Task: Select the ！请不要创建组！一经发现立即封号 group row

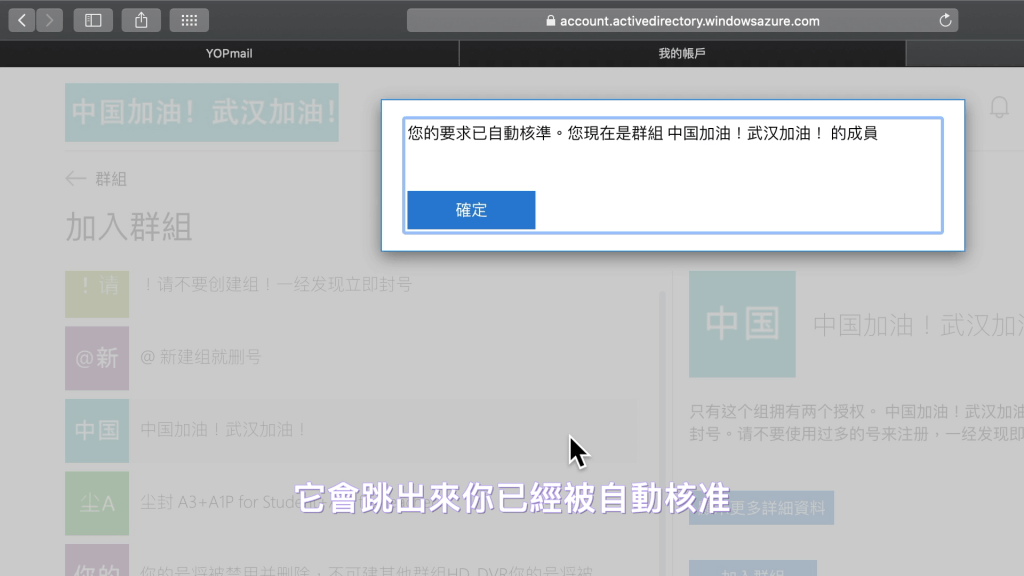Action: 351,294
